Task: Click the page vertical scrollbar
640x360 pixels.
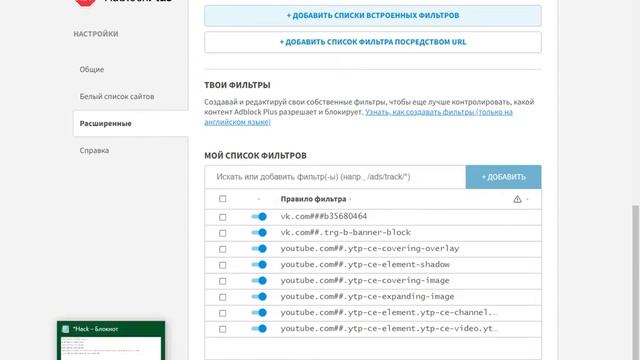Action: pyautogui.click(x=635, y=282)
